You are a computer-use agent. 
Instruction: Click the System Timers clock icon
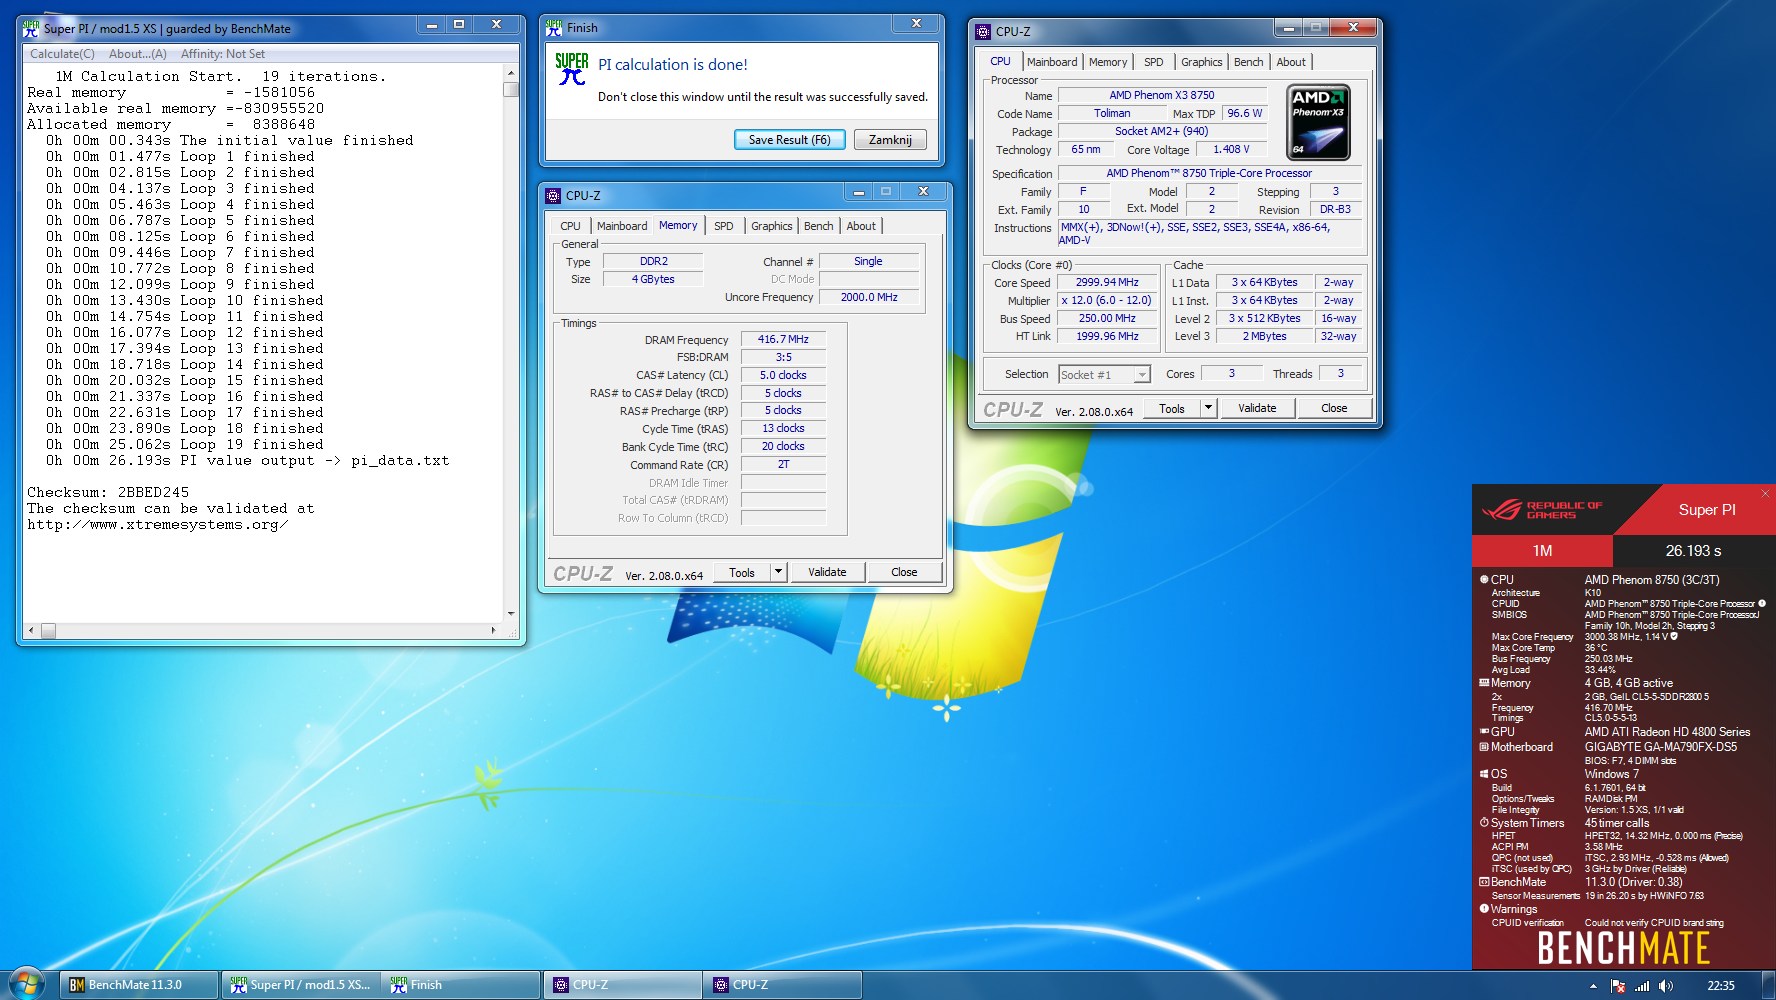click(1484, 823)
